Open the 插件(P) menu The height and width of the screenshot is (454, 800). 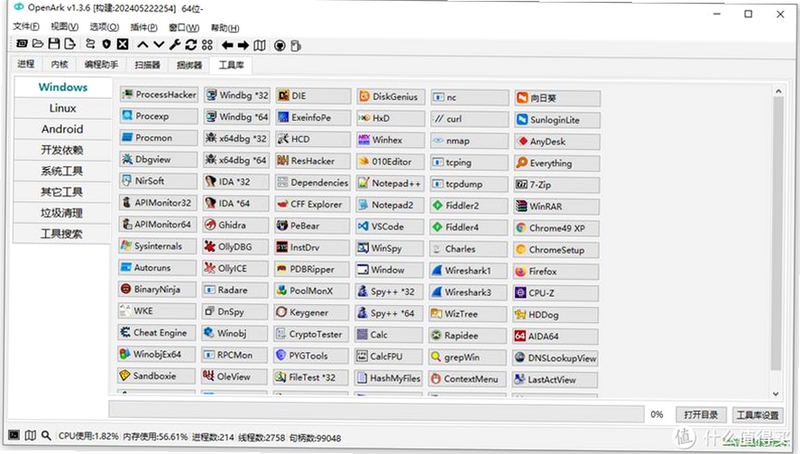coord(144,28)
